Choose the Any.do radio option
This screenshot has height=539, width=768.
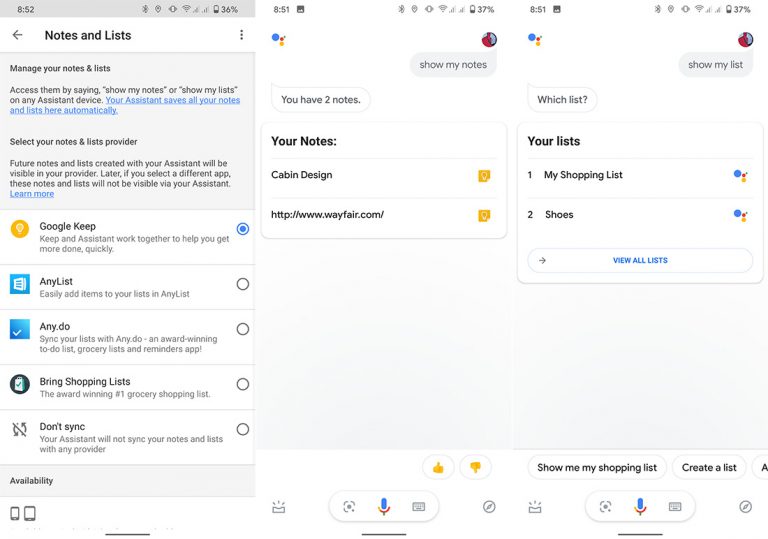click(242, 329)
